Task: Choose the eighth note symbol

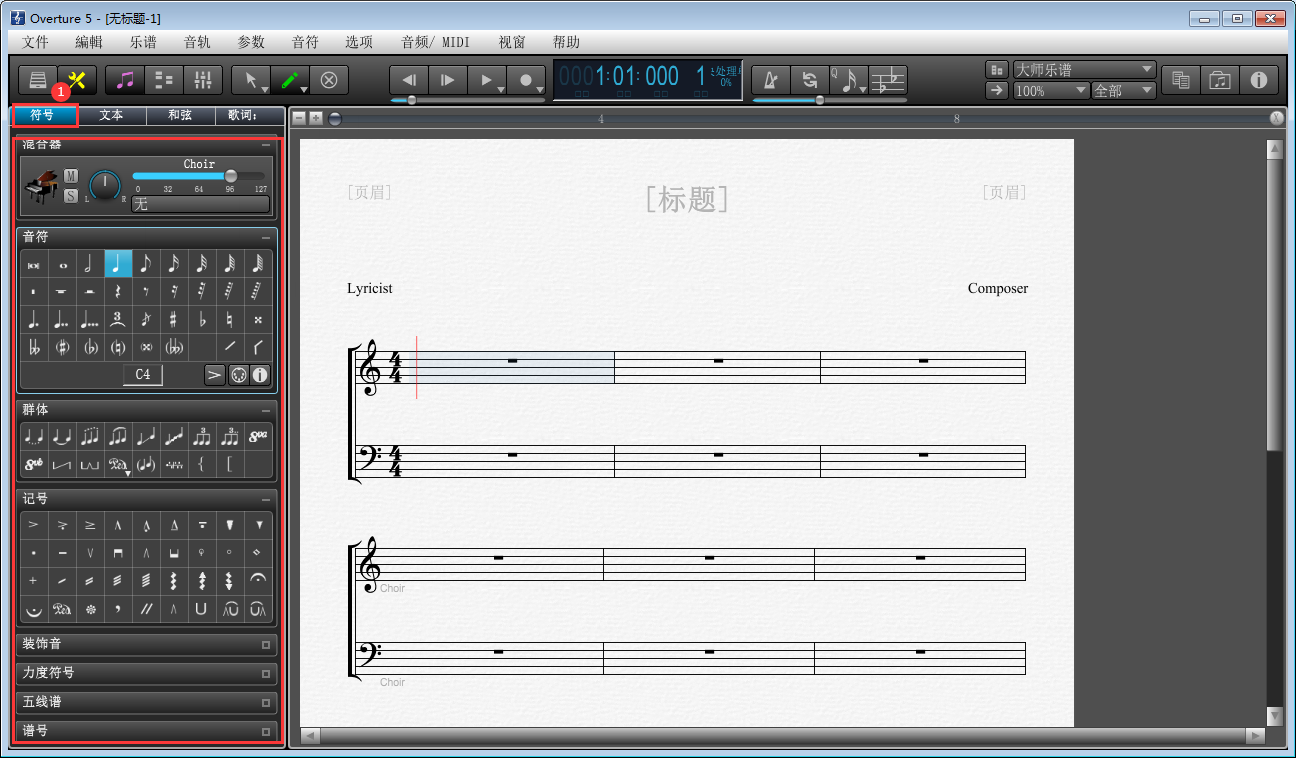Action: (x=146, y=264)
